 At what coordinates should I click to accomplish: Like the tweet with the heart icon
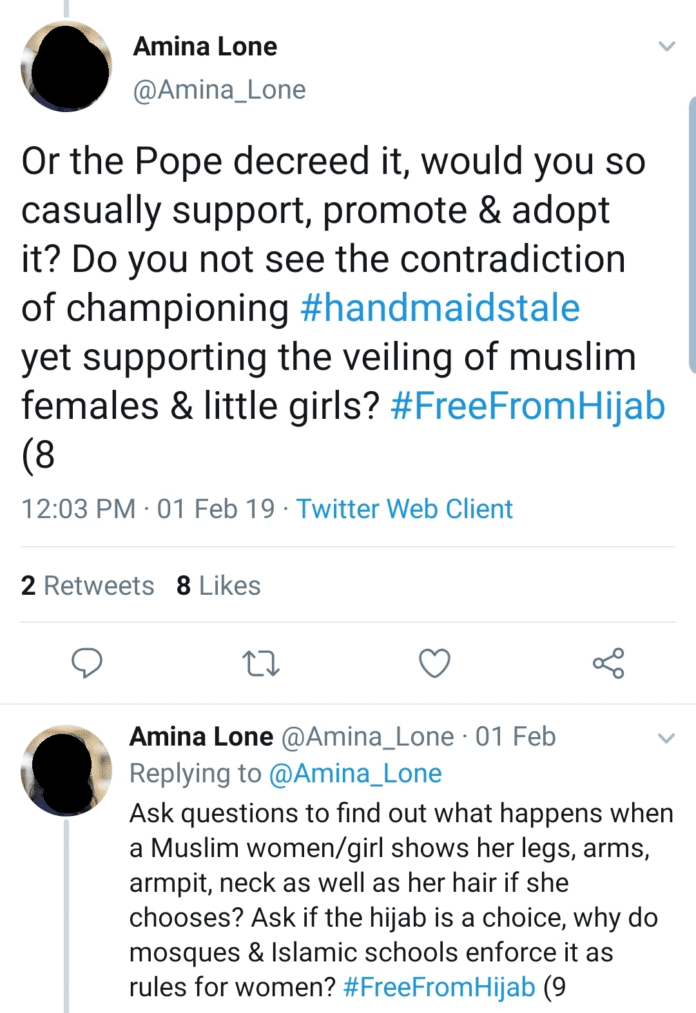435,663
